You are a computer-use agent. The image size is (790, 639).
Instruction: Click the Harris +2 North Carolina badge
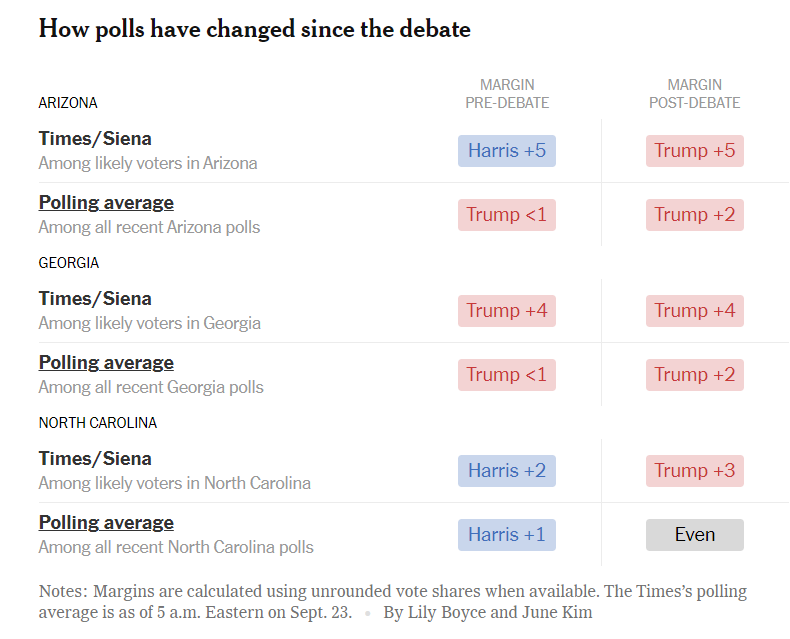507,471
